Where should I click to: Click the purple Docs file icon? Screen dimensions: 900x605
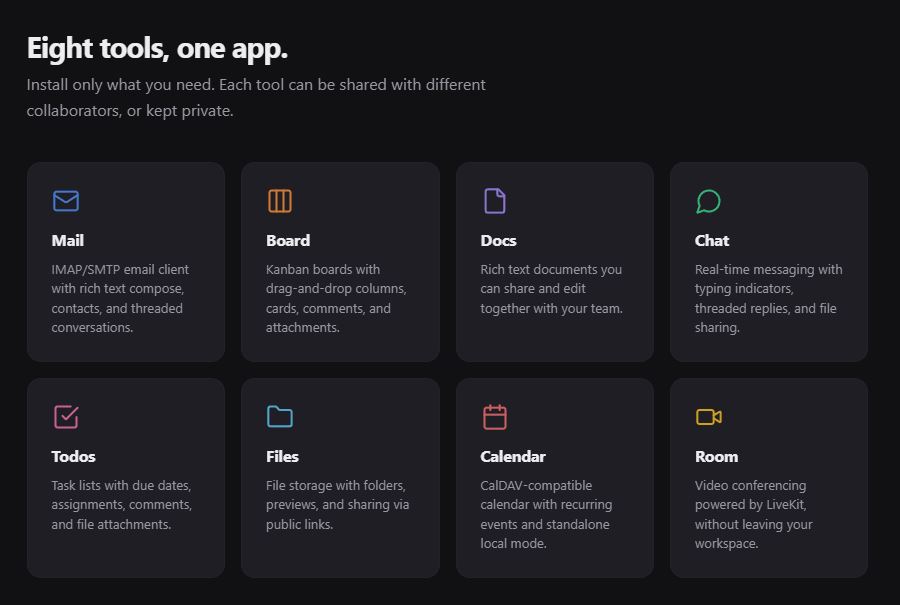pyautogui.click(x=495, y=201)
